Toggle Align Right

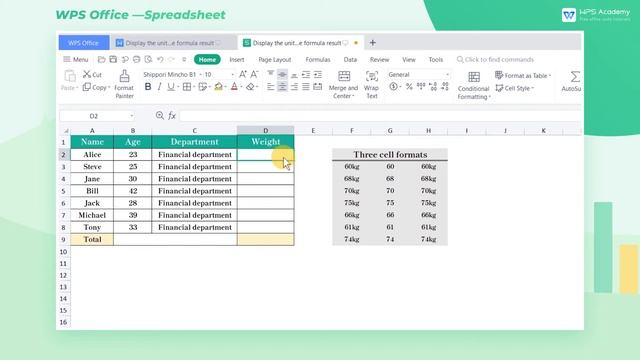294,87
